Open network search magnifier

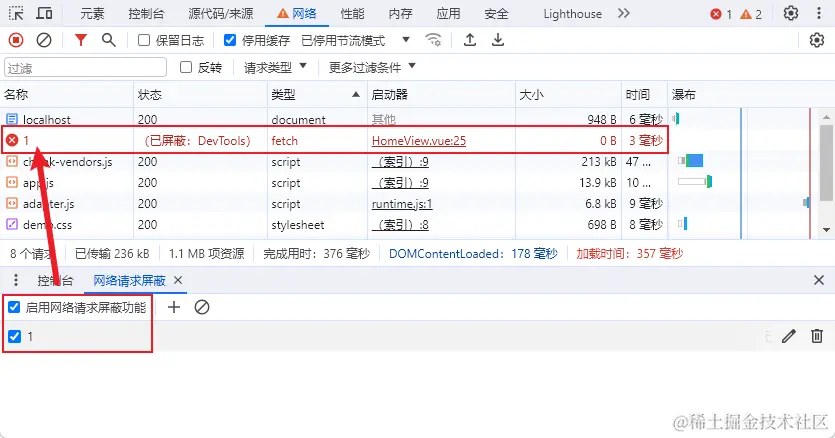click(x=109, y=40)
